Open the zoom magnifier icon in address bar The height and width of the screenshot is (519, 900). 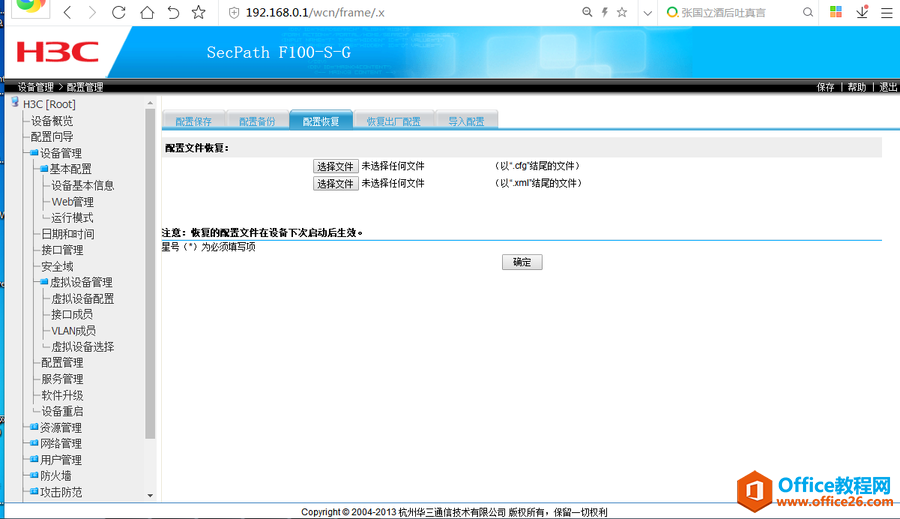click(x=587, y=12)
